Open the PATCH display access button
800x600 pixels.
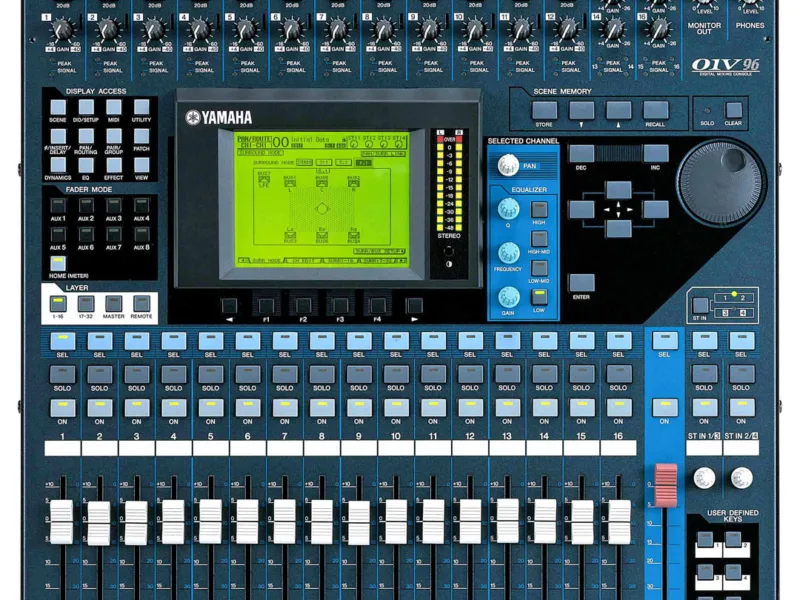(141, 136)
